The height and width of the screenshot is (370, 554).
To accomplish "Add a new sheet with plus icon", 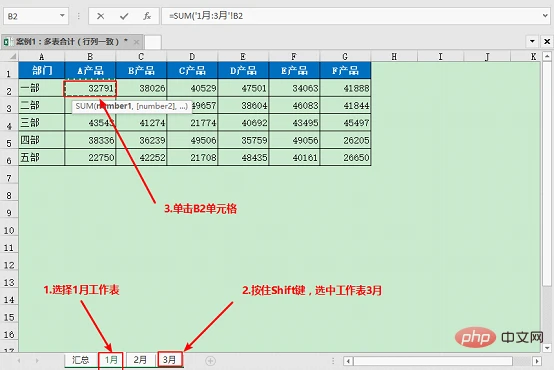I will click(211, 361).
